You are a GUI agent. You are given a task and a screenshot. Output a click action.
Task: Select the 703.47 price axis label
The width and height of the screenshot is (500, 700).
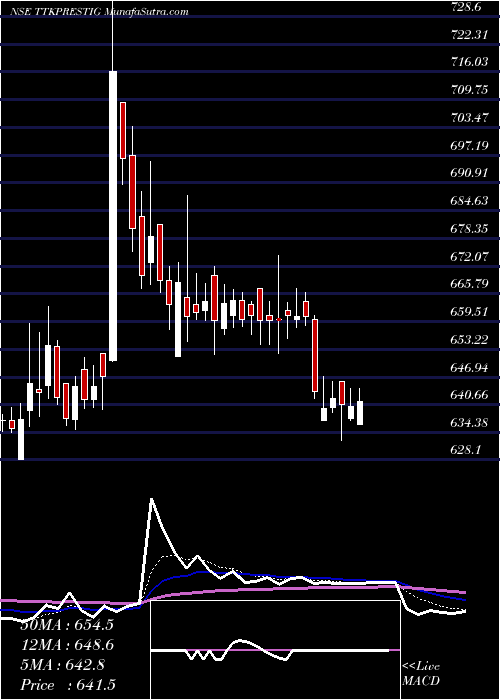point(470,118)
